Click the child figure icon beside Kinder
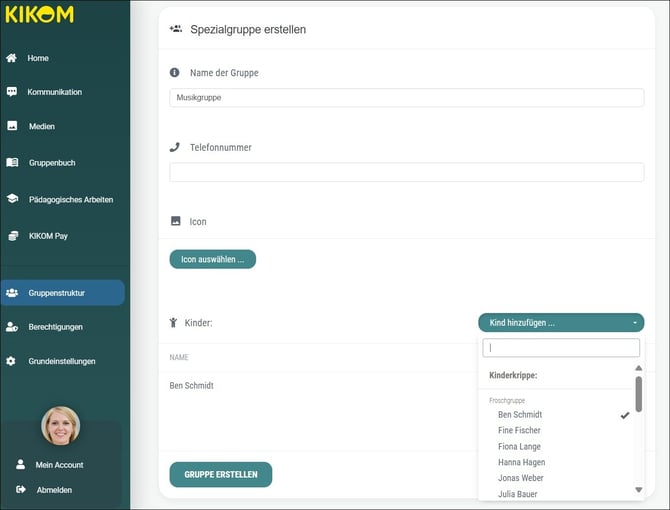This screenshot has width=670, height=510. point(173,322)
